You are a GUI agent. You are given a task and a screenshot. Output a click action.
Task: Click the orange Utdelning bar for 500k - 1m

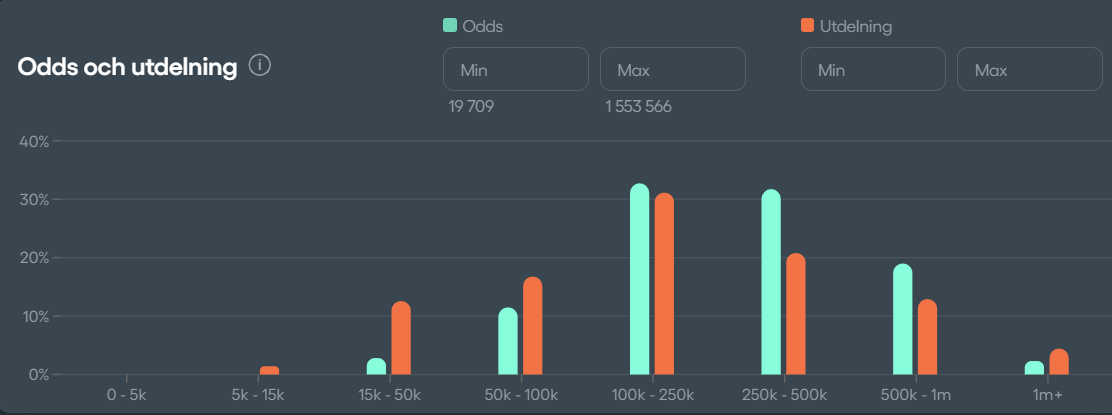[927, 338]
